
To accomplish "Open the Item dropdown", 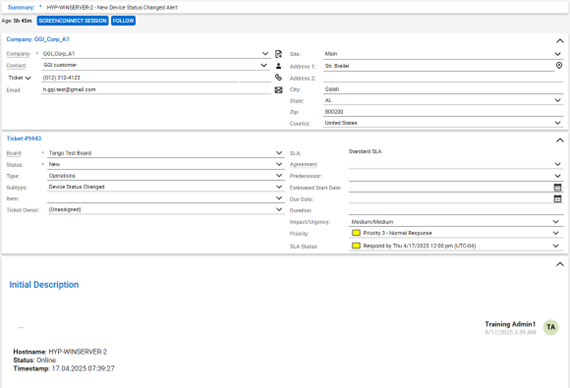I will click(279, 198).
